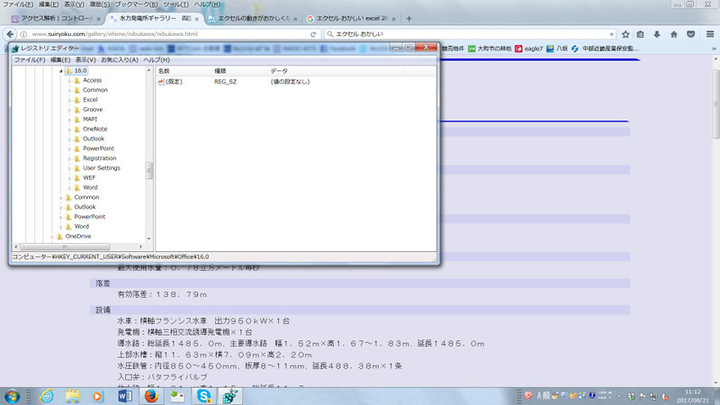Open Word from the Windows taskbar

coord(127,396)
